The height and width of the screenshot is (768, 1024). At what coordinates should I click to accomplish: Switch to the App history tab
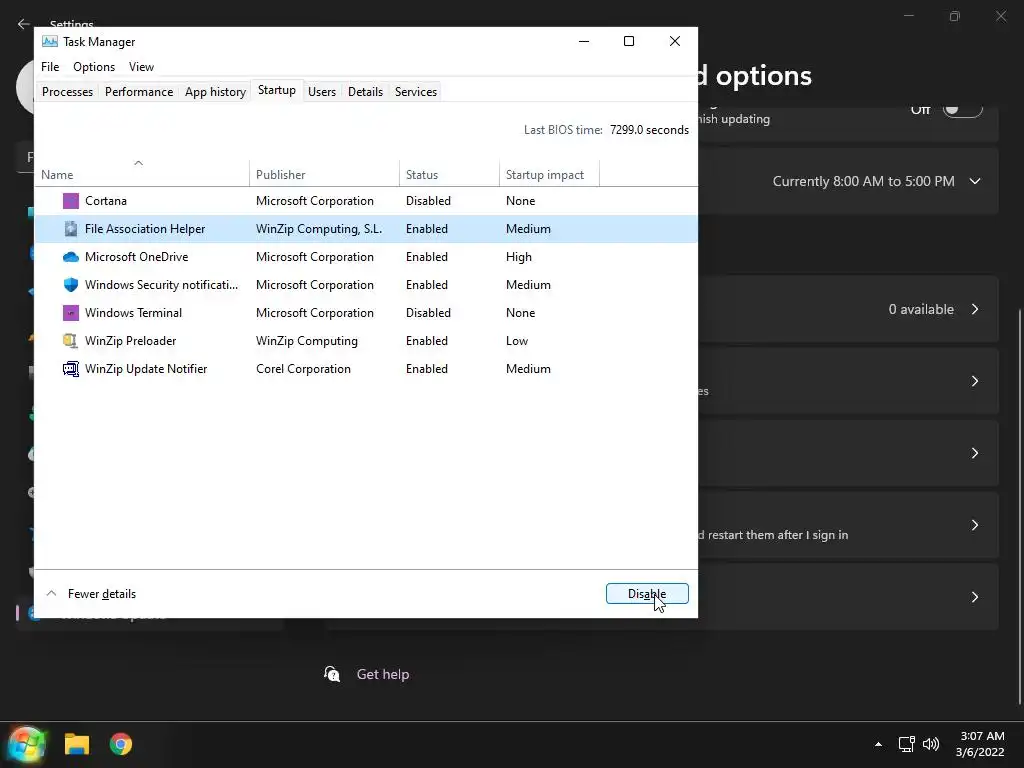pos(216,92)
